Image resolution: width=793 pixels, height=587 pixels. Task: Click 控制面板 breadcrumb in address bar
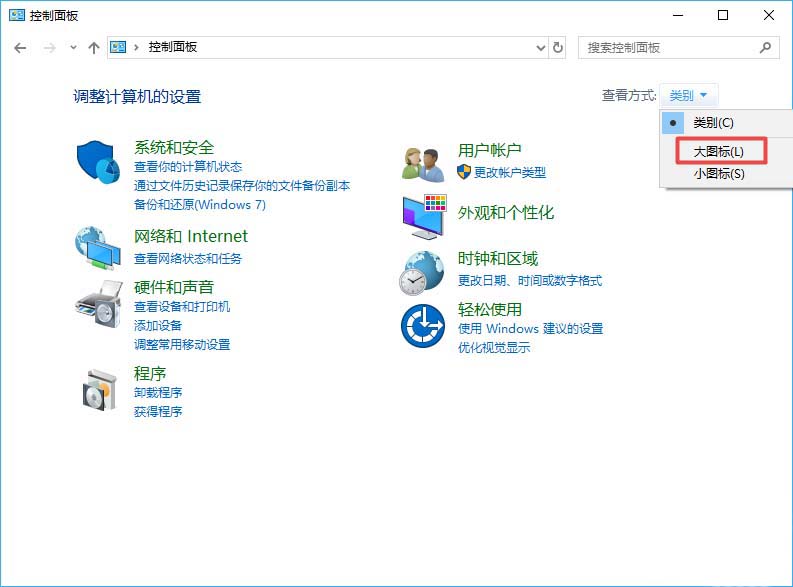pyautogui.click(x=172, y=47)
